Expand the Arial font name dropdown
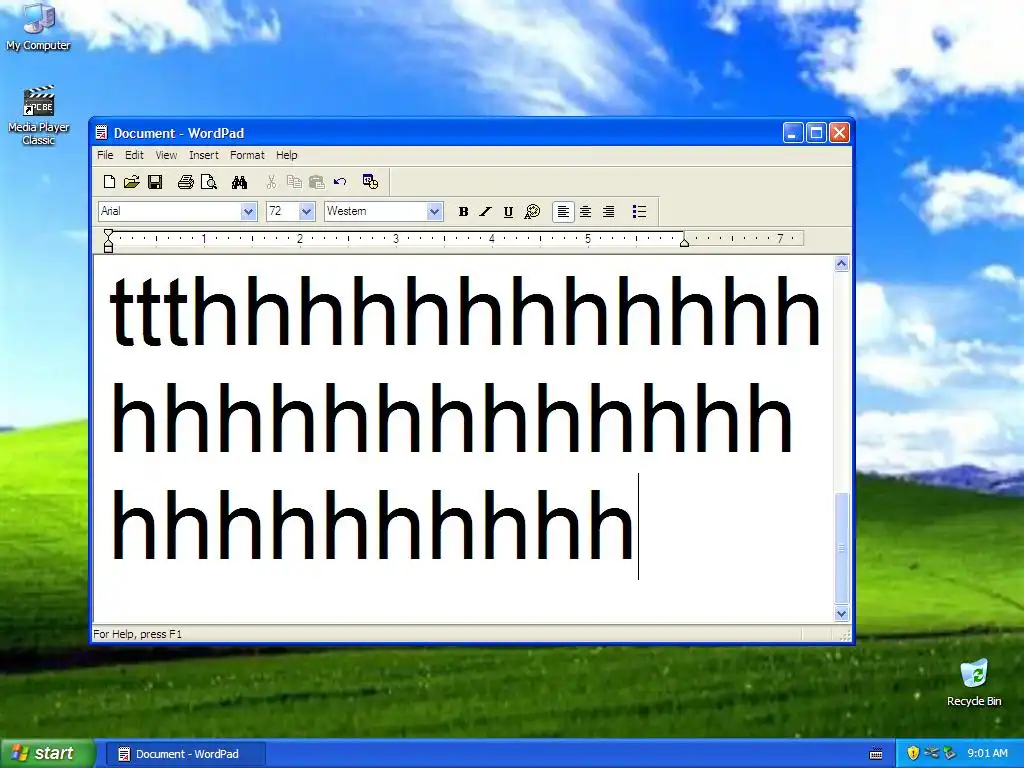 click(248, 212)
